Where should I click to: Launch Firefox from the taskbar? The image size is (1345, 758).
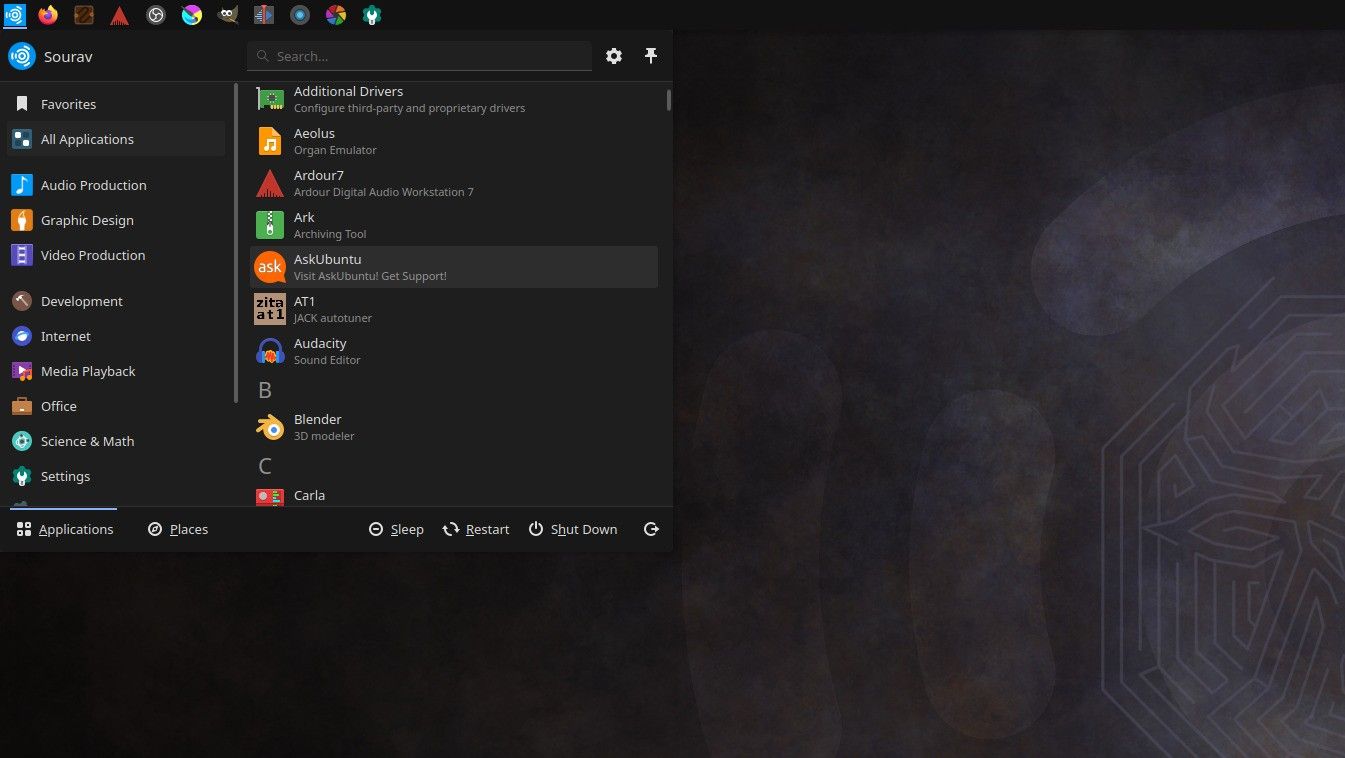[48, 15]
